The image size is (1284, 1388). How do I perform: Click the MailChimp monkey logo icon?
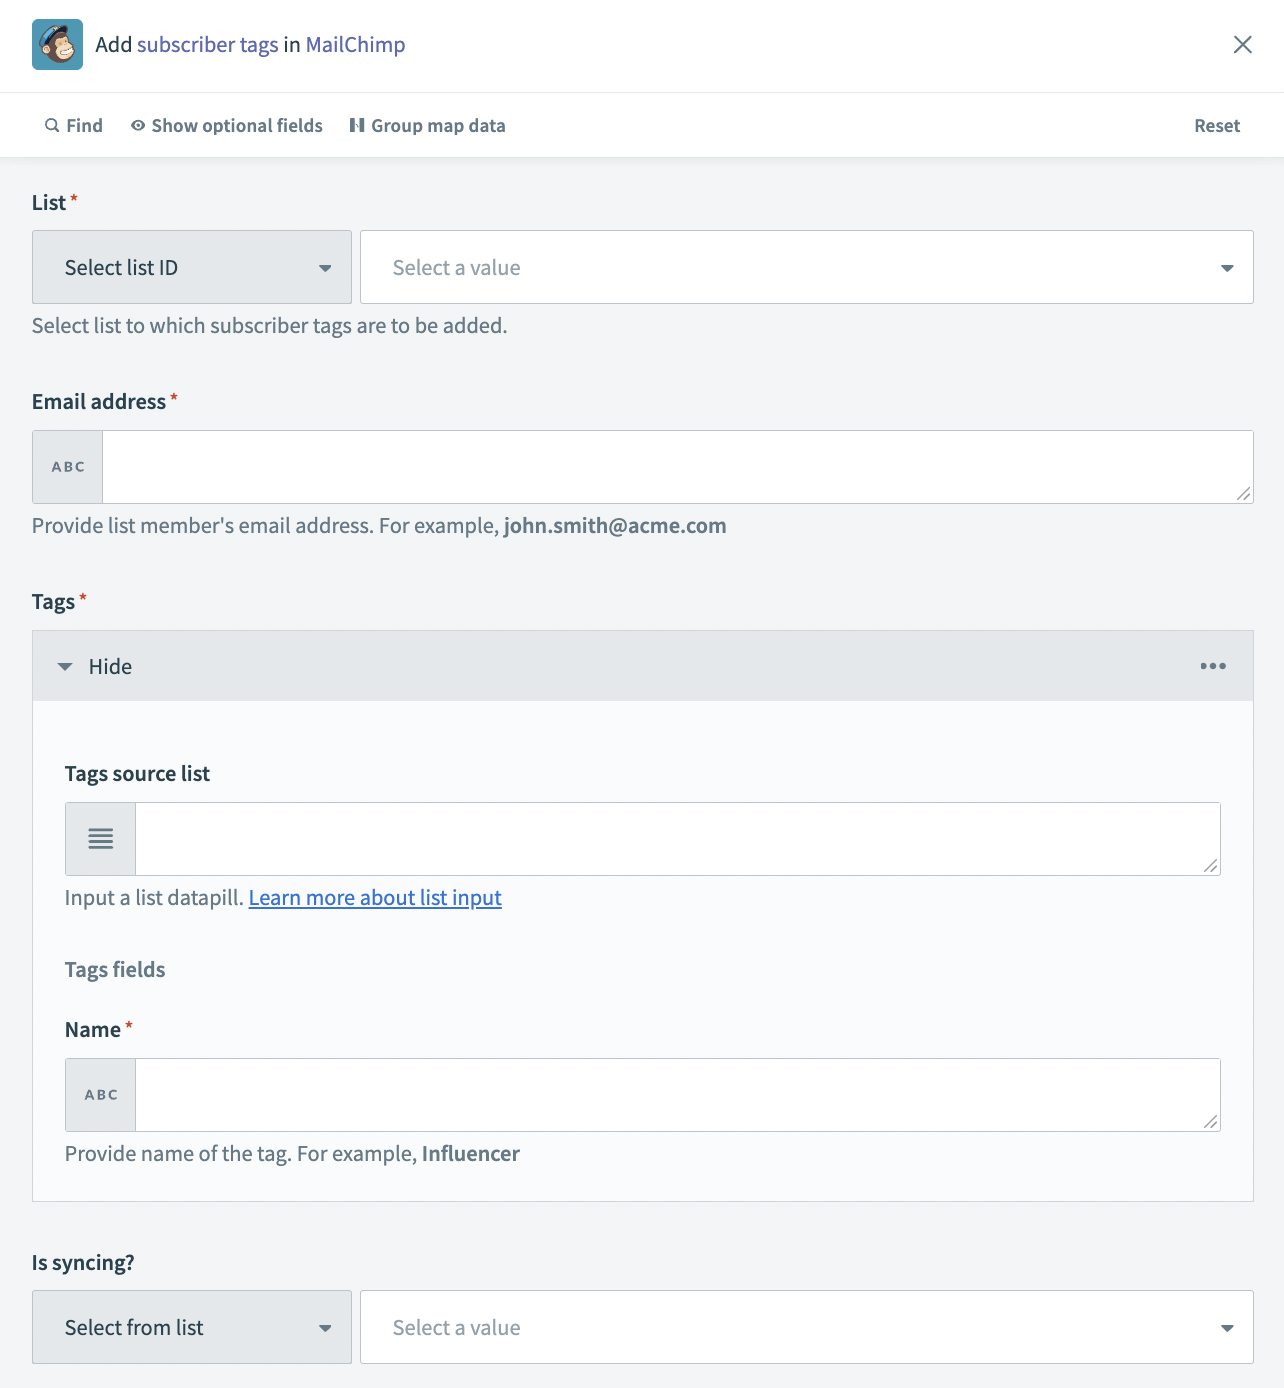(x=58, y=44)
